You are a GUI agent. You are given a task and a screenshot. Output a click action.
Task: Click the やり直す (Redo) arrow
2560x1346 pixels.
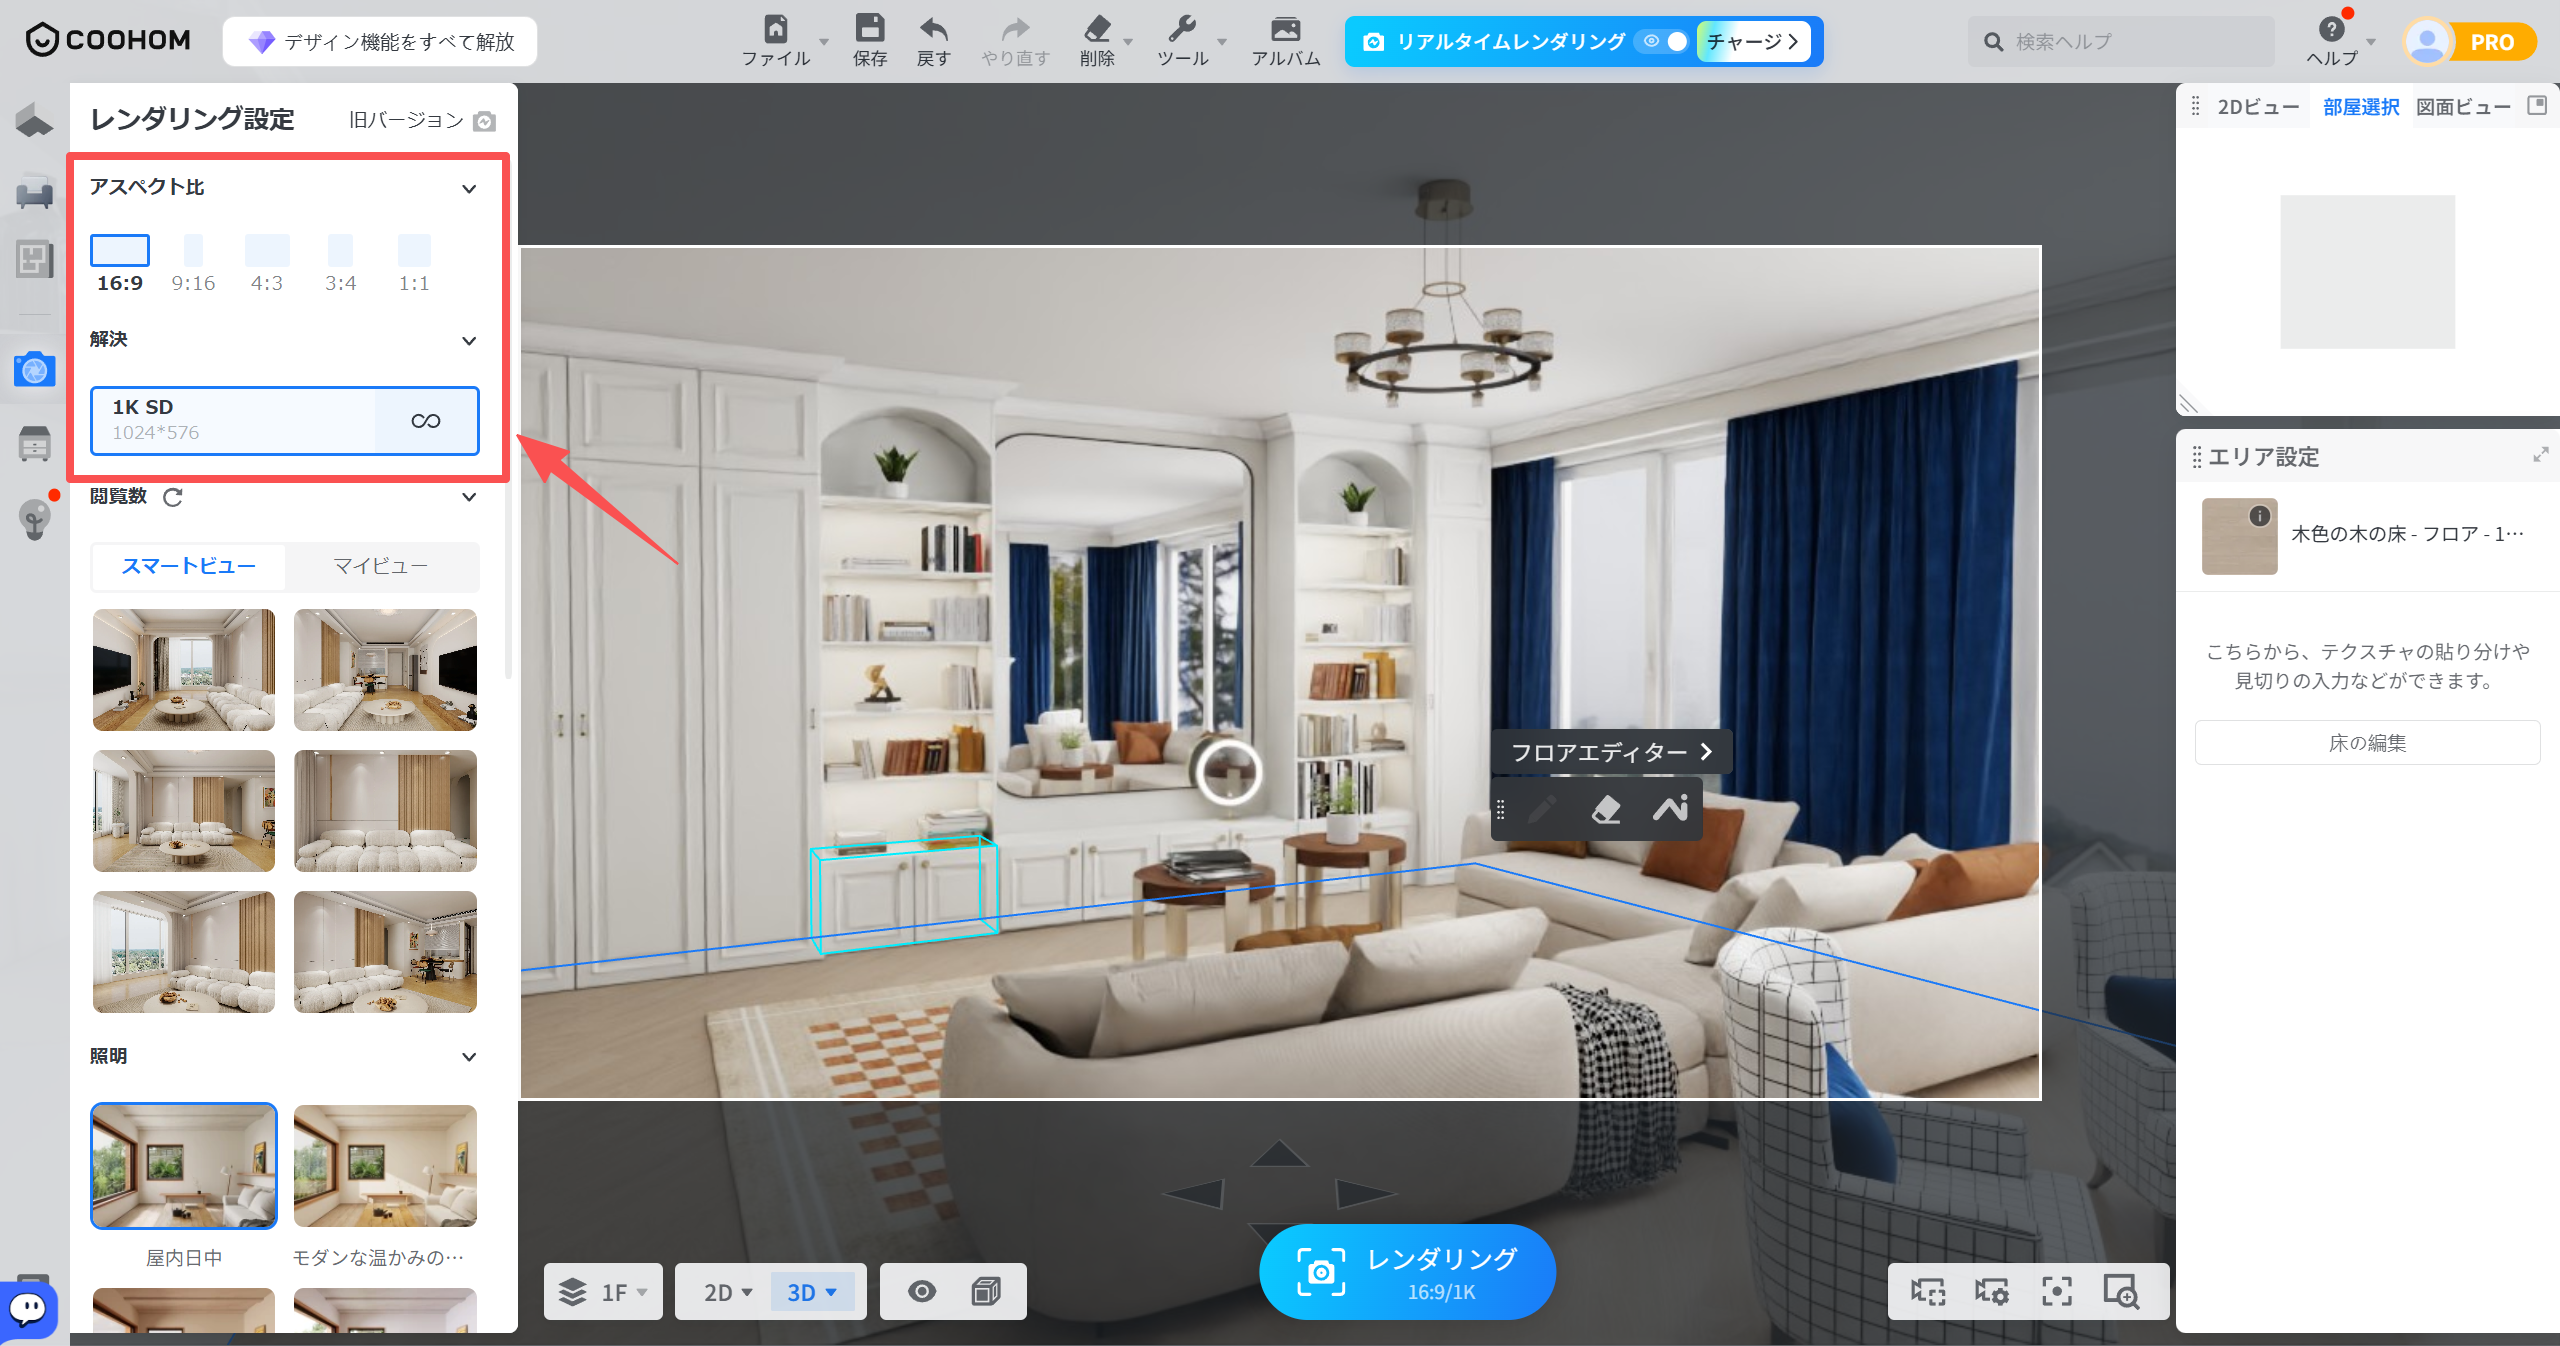(x=1015, y=28)
